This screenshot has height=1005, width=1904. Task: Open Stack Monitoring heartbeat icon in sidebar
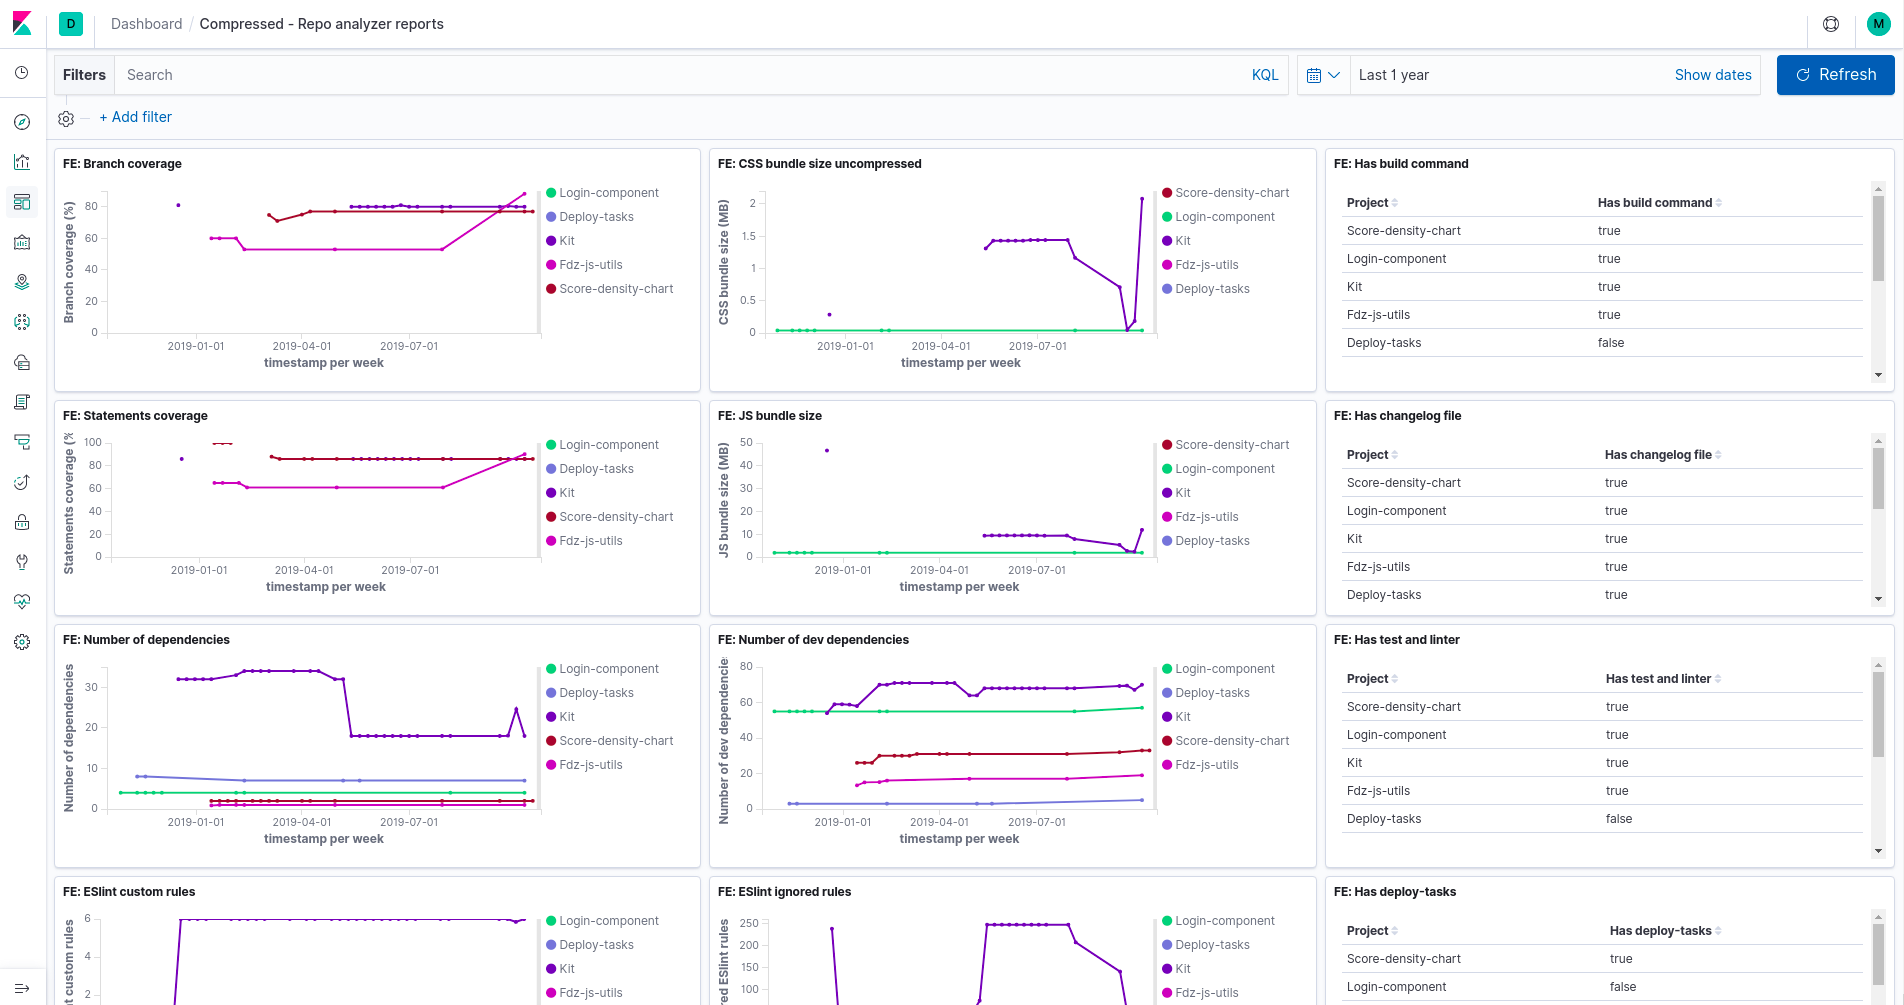[22, 602]
